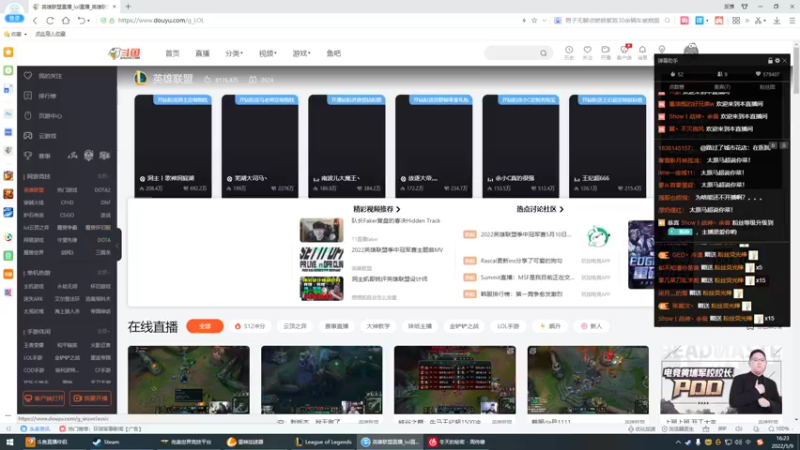Select the 金铲铲之战 filter tab
The height and width of the screenshot is (450, 800).
(464, 326)
